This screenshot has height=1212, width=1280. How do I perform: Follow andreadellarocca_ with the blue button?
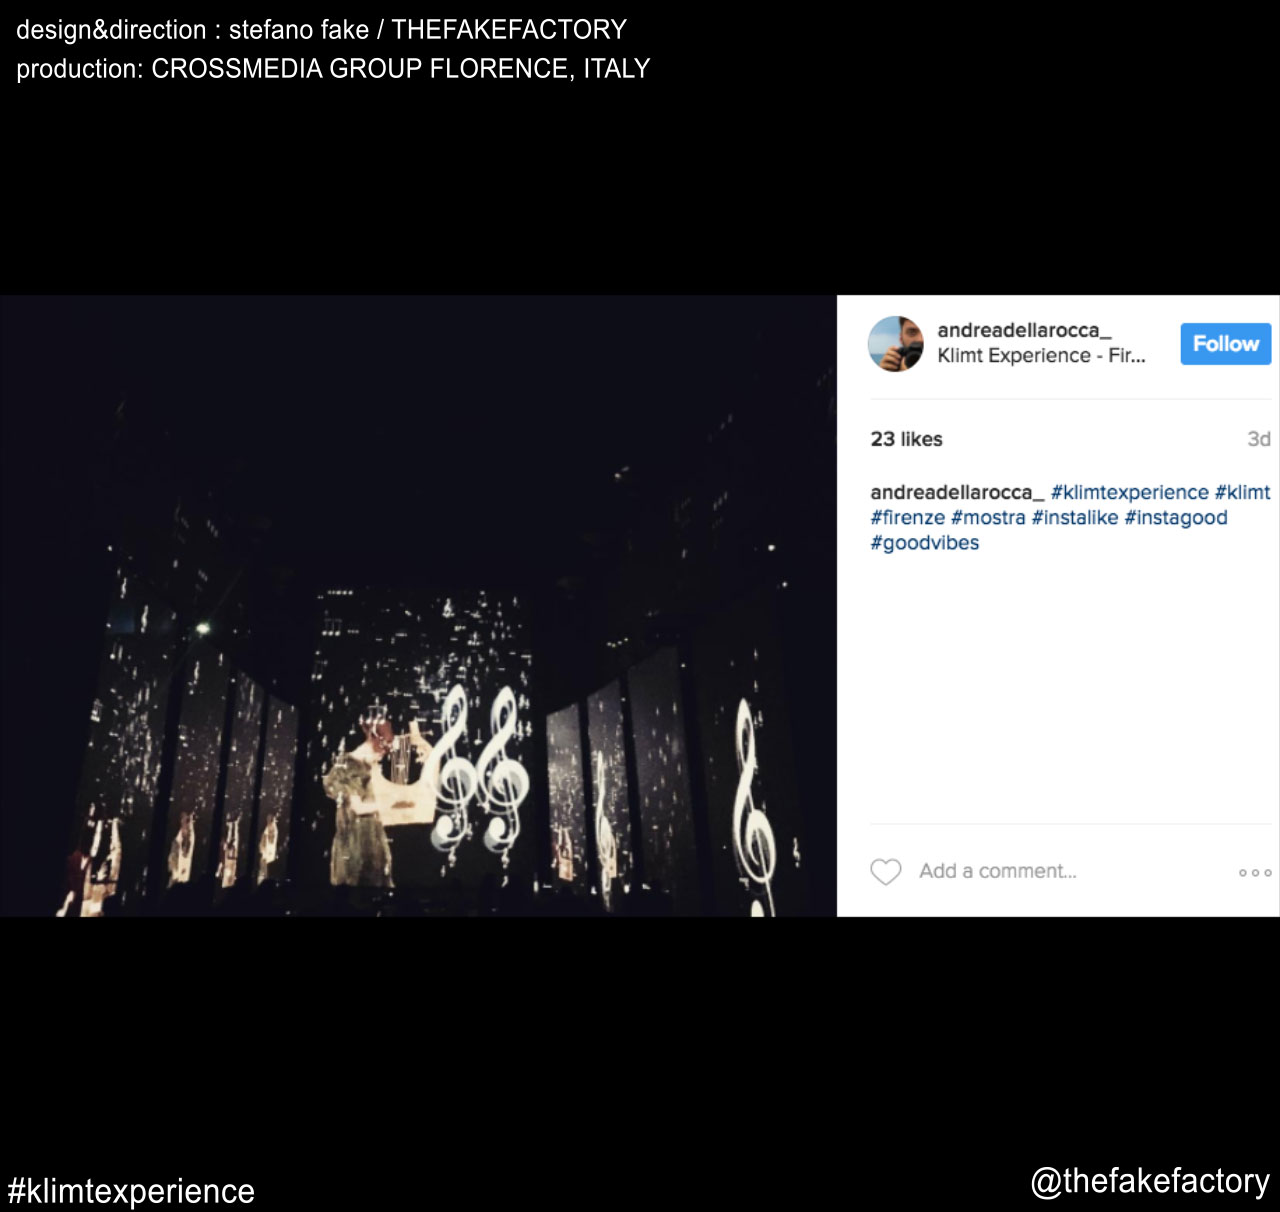point(1225,344)
